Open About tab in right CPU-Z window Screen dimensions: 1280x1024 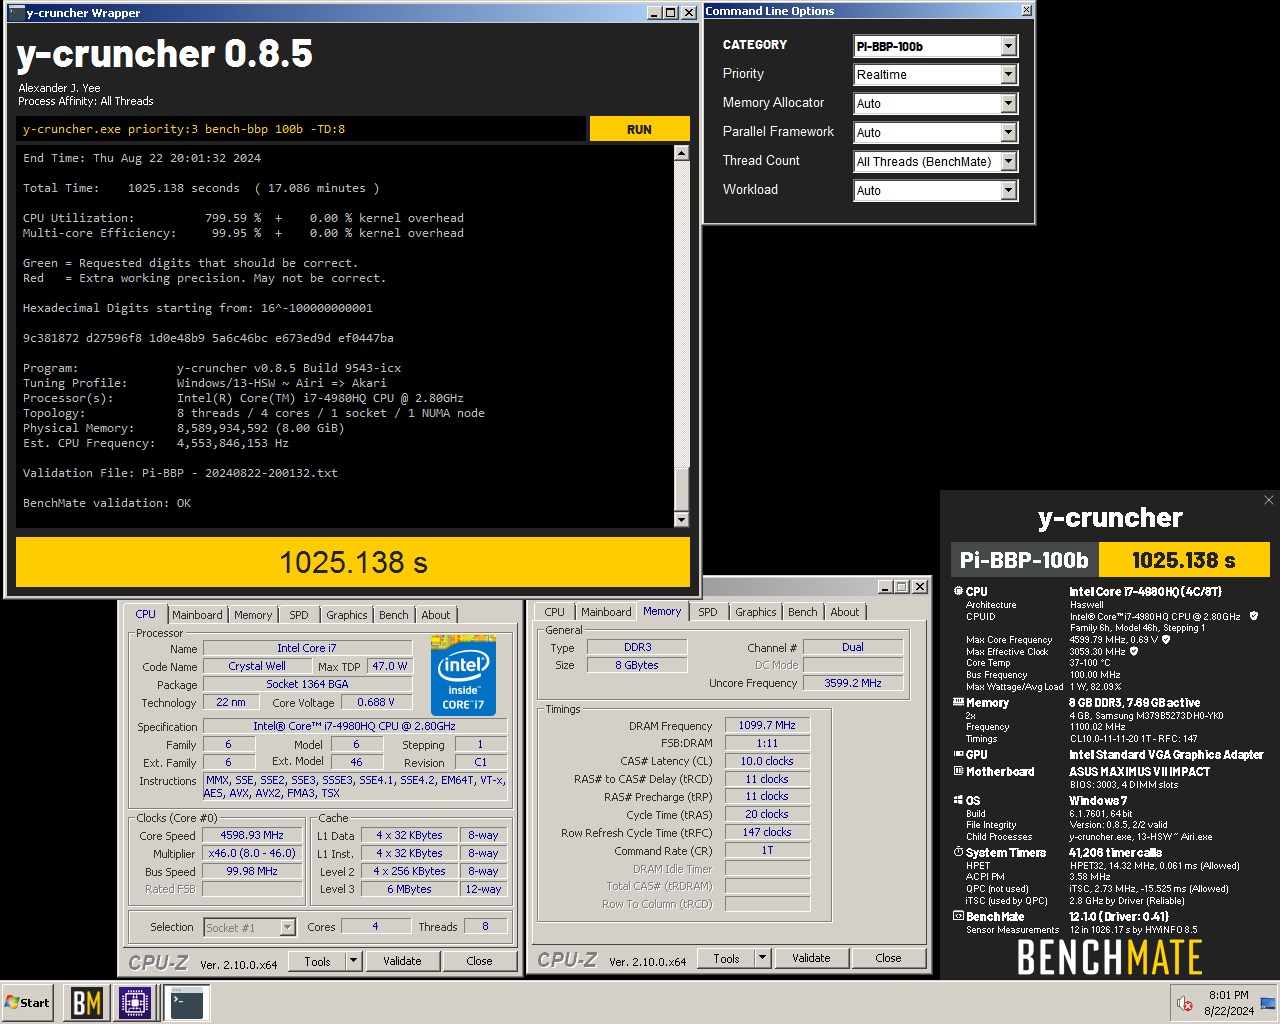coord(845,612)
